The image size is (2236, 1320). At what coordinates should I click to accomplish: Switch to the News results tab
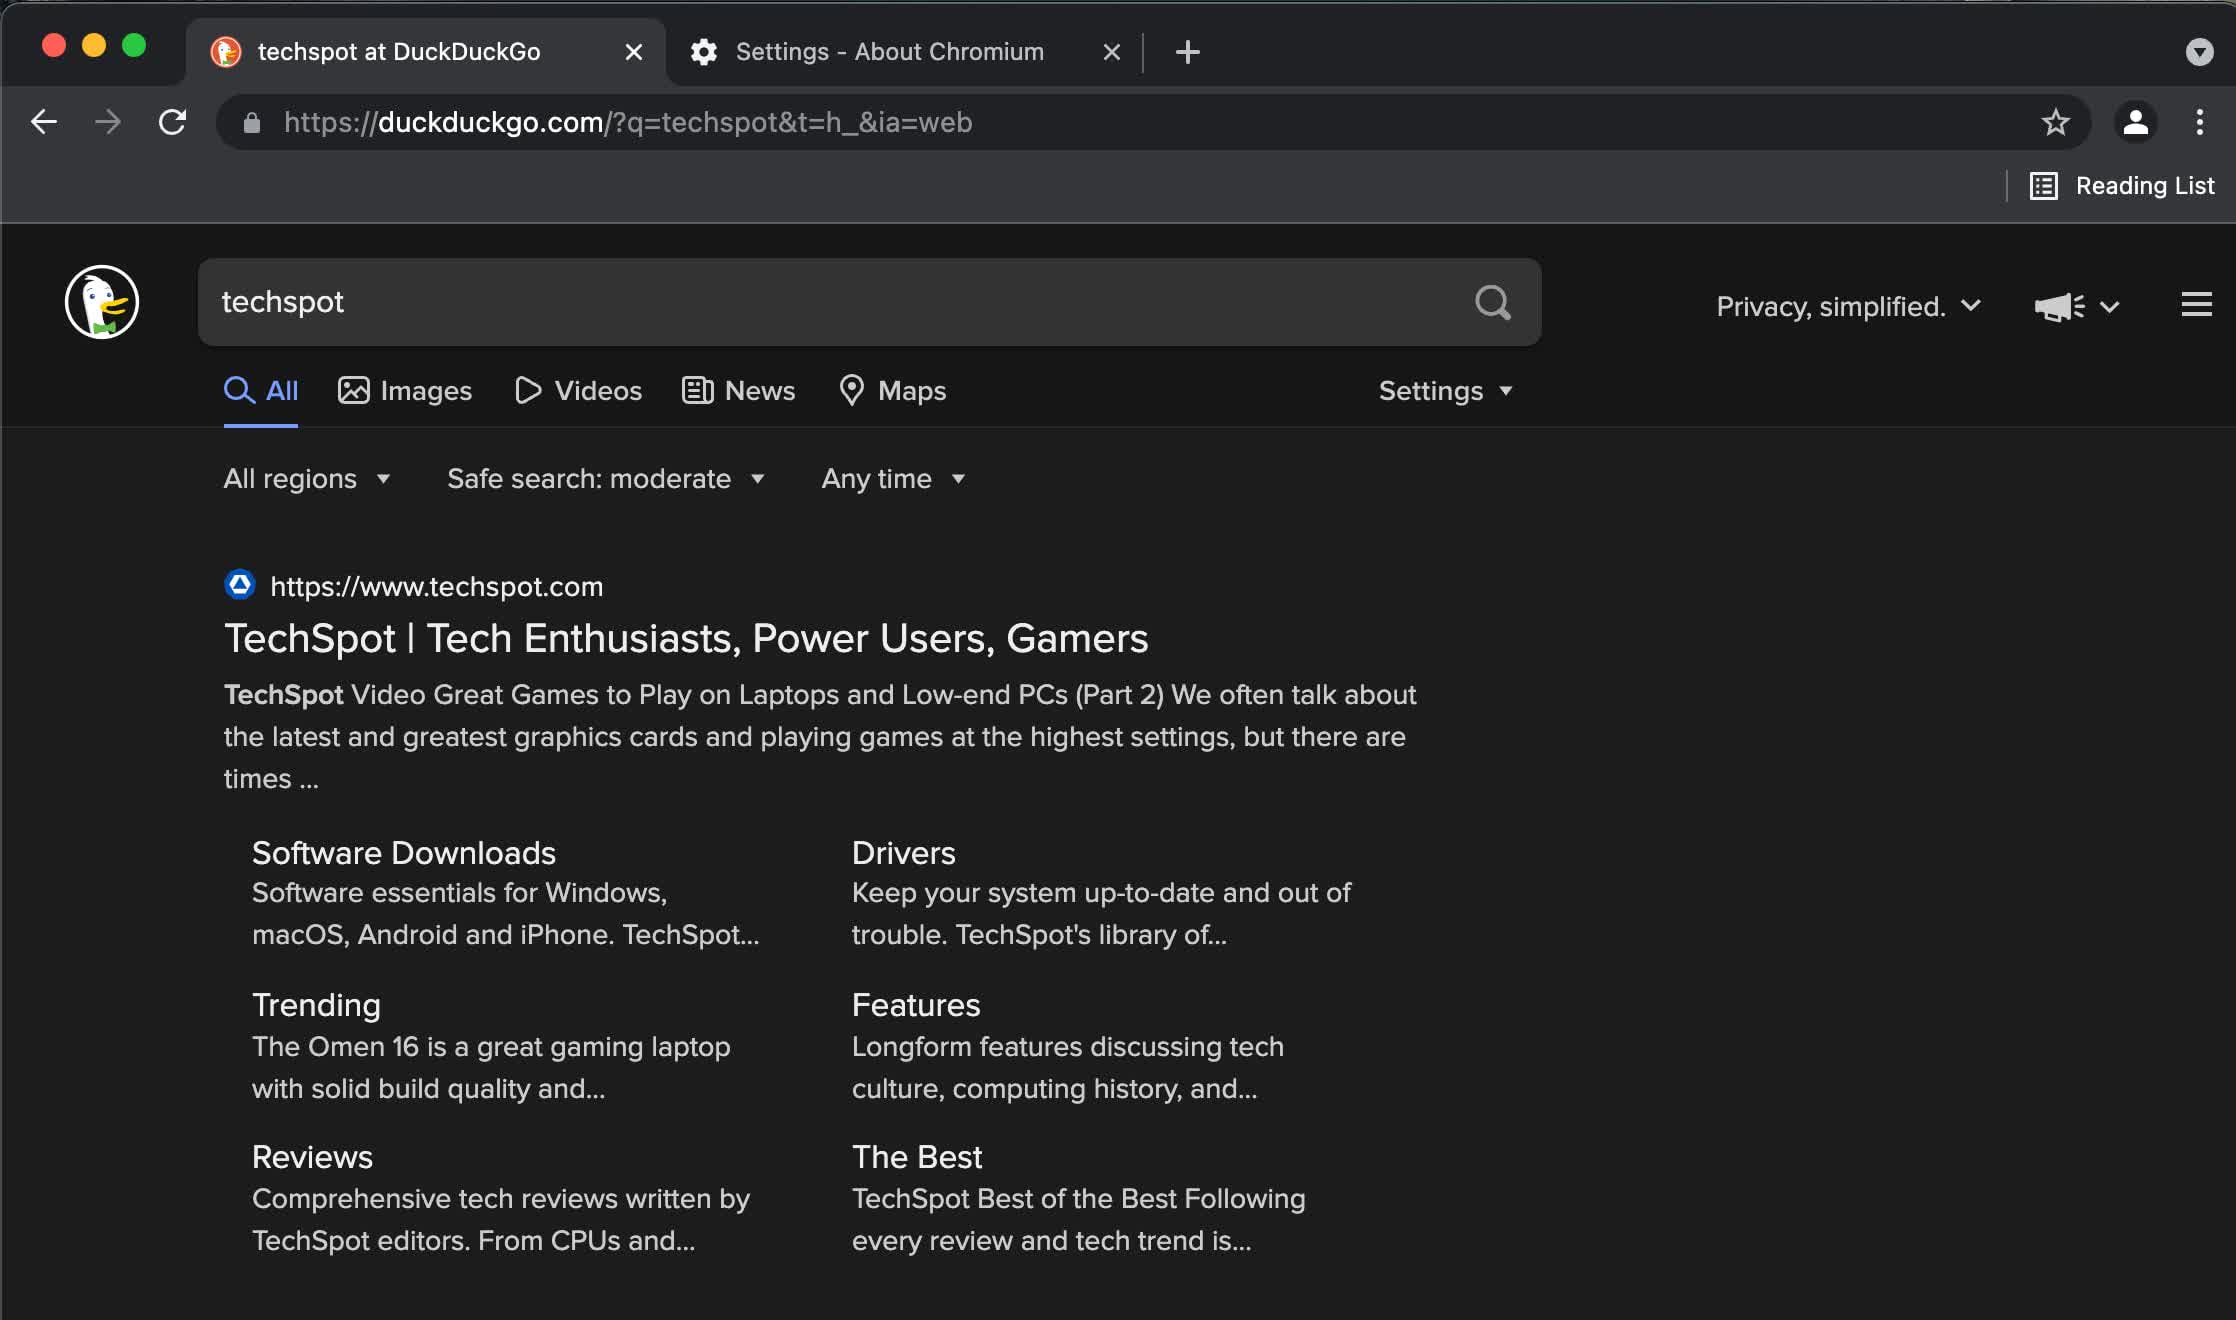pos(739,391)
